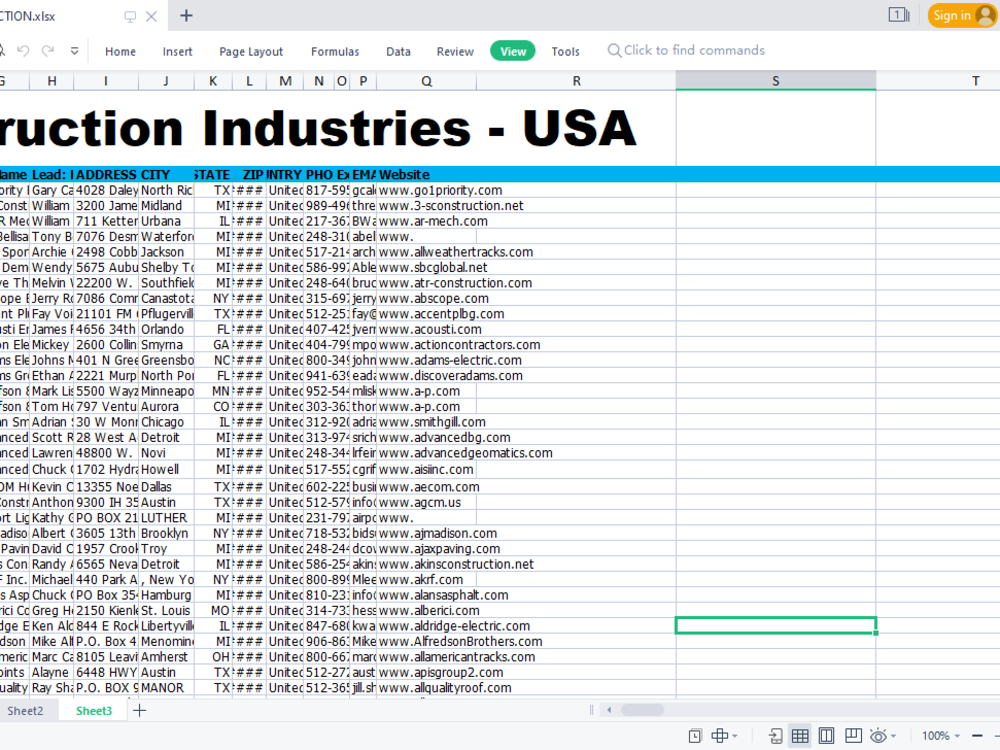
Task: Open the window count icon near Sign in
Action: point(899,15)
